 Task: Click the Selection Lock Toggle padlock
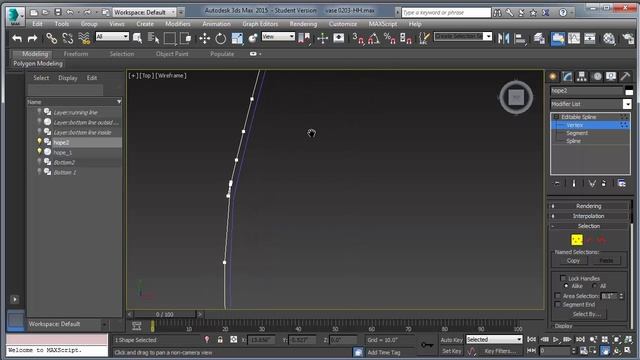(x=220, y=340)
